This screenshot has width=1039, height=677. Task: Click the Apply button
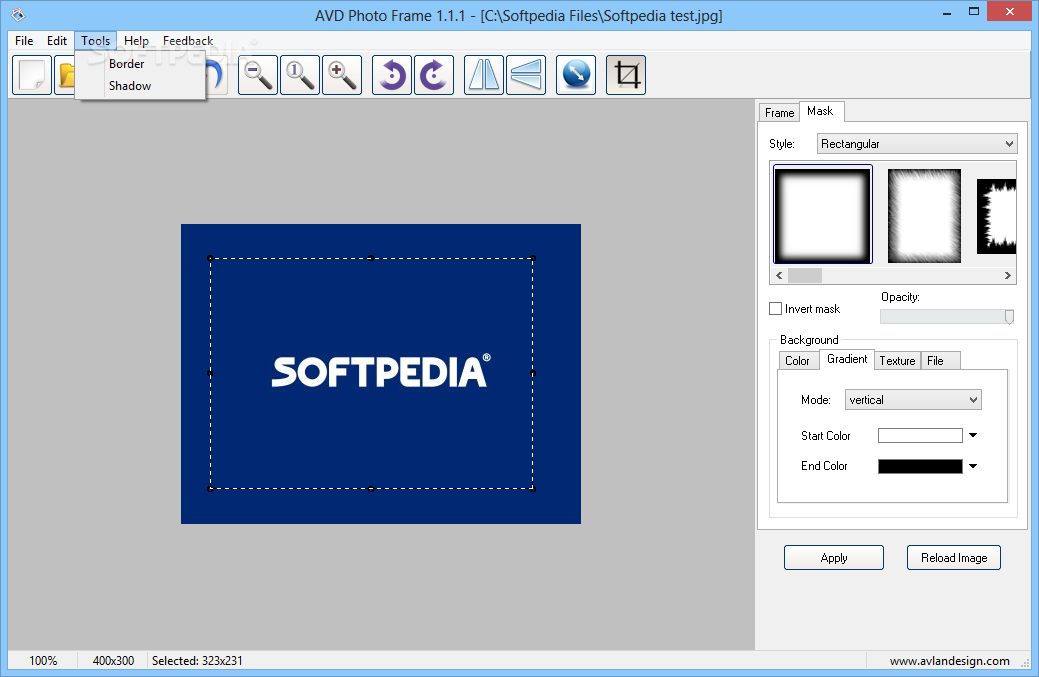click(834, 558)
